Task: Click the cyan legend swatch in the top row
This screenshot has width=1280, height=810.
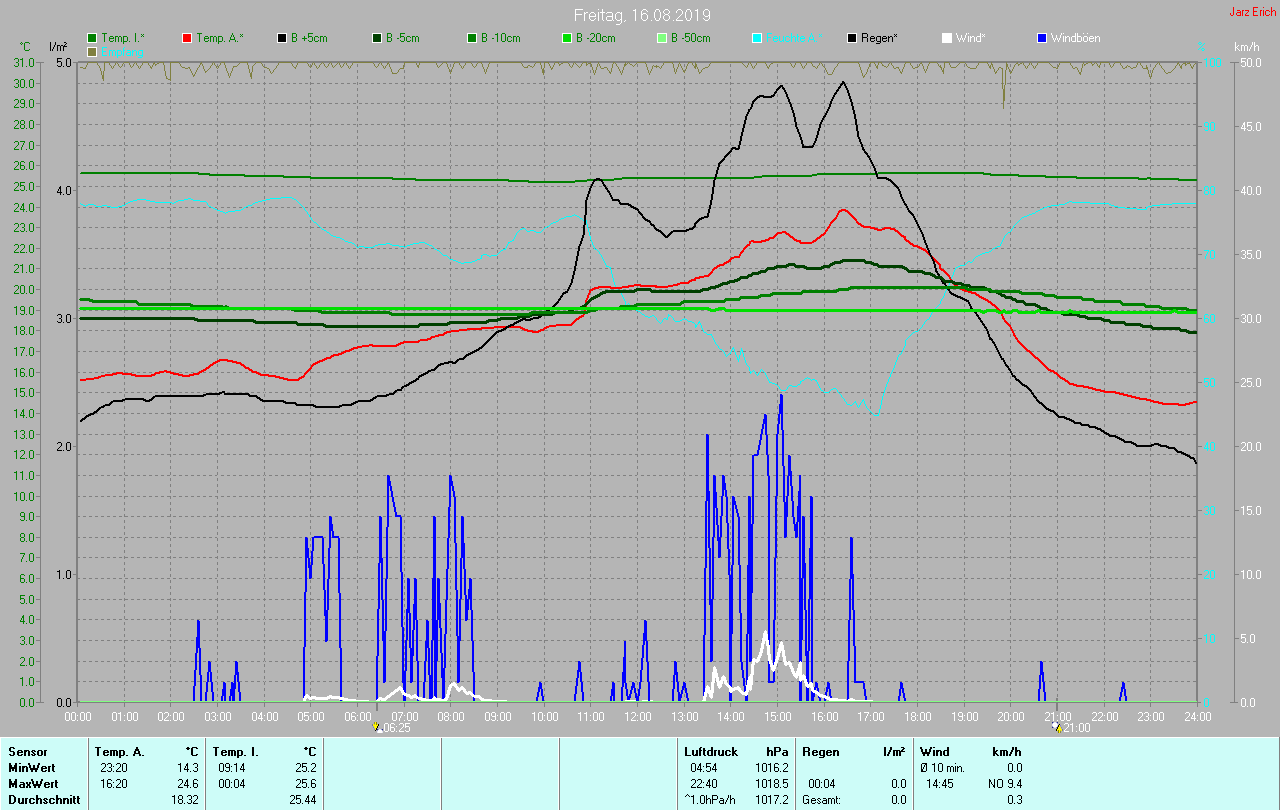Action: coord(757,38)
